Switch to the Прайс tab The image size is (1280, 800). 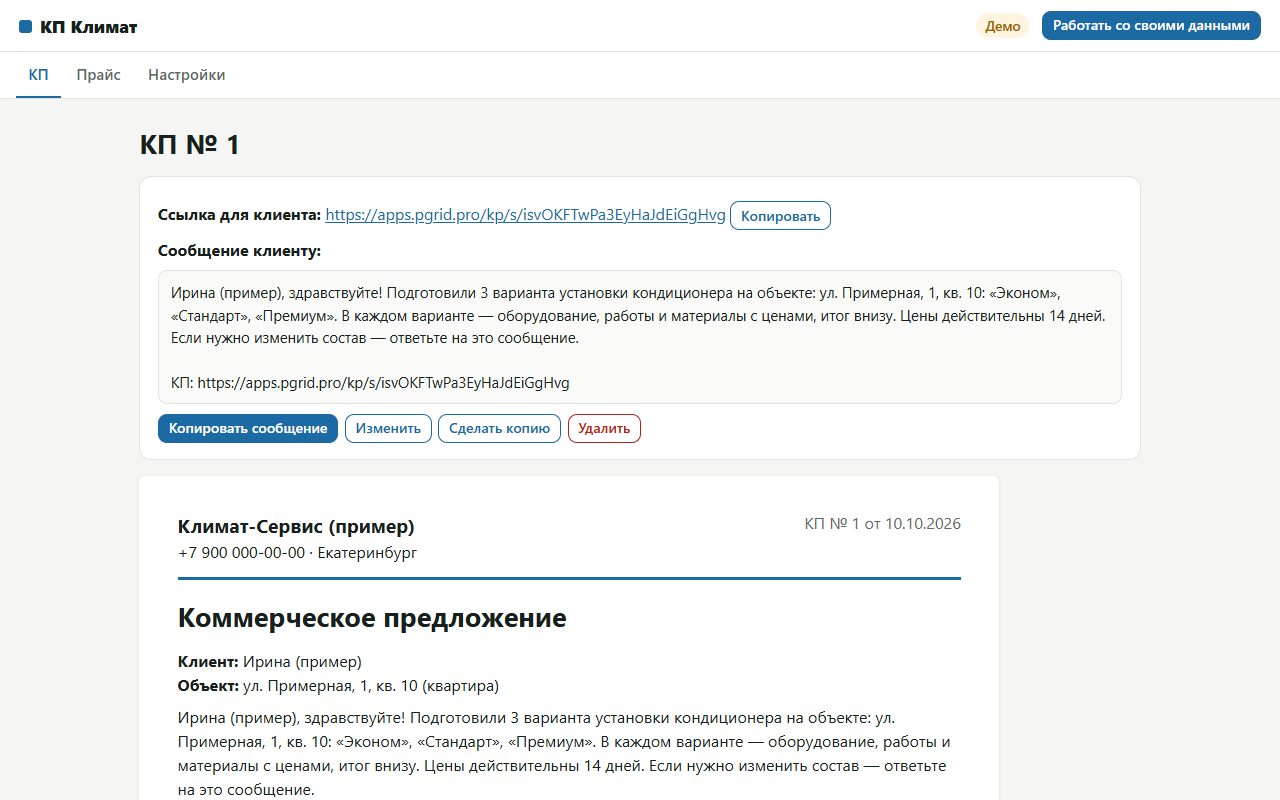click(99, 75)
